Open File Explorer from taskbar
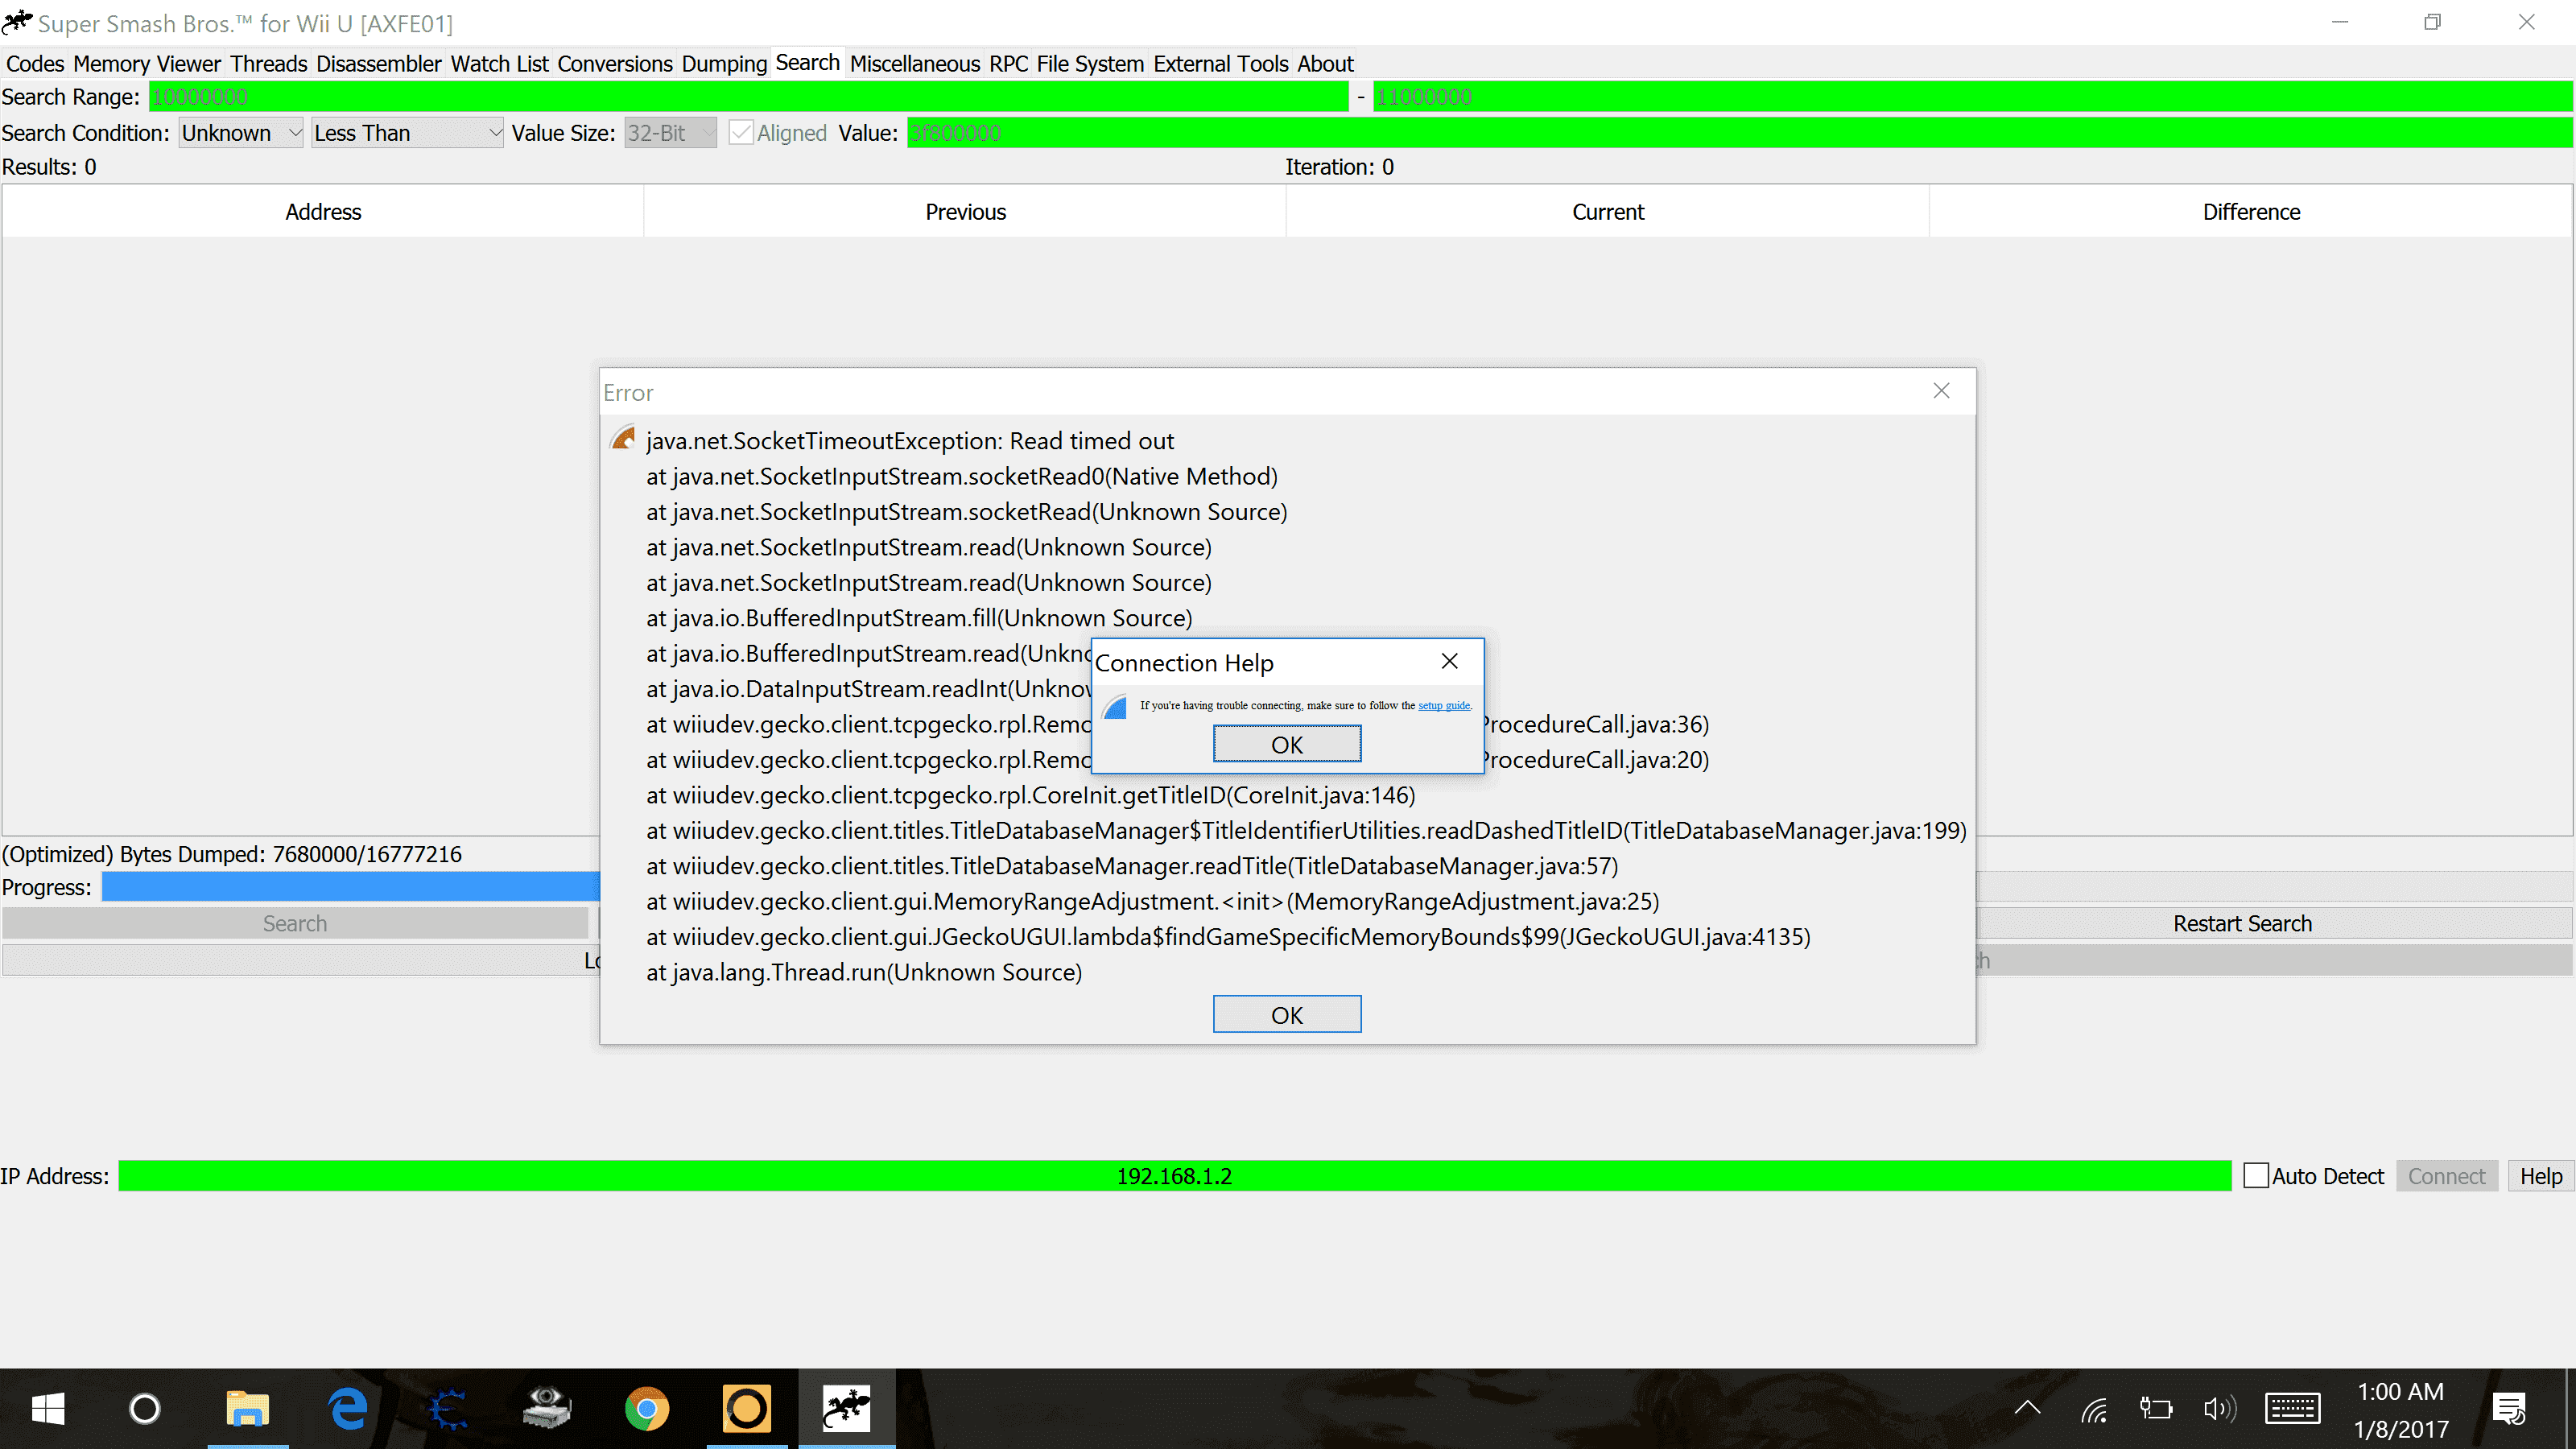Image resolution: width=2576 pixels, height=1449 pixels. click(x=247, y=1409)
